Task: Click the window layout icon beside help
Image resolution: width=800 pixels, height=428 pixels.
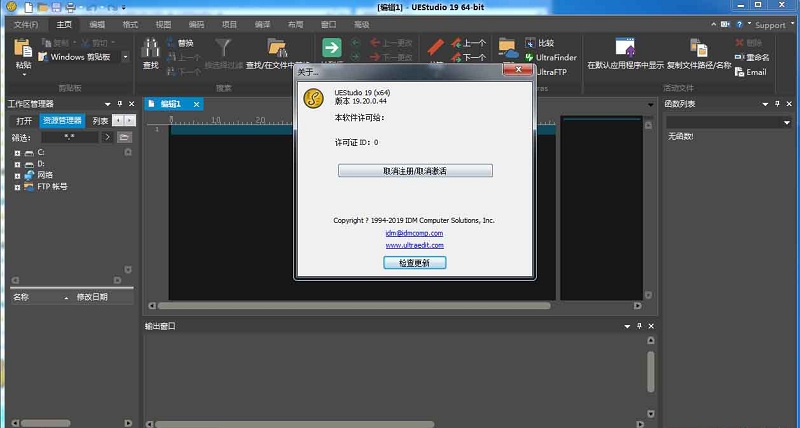Action: [x=725, y=24]
